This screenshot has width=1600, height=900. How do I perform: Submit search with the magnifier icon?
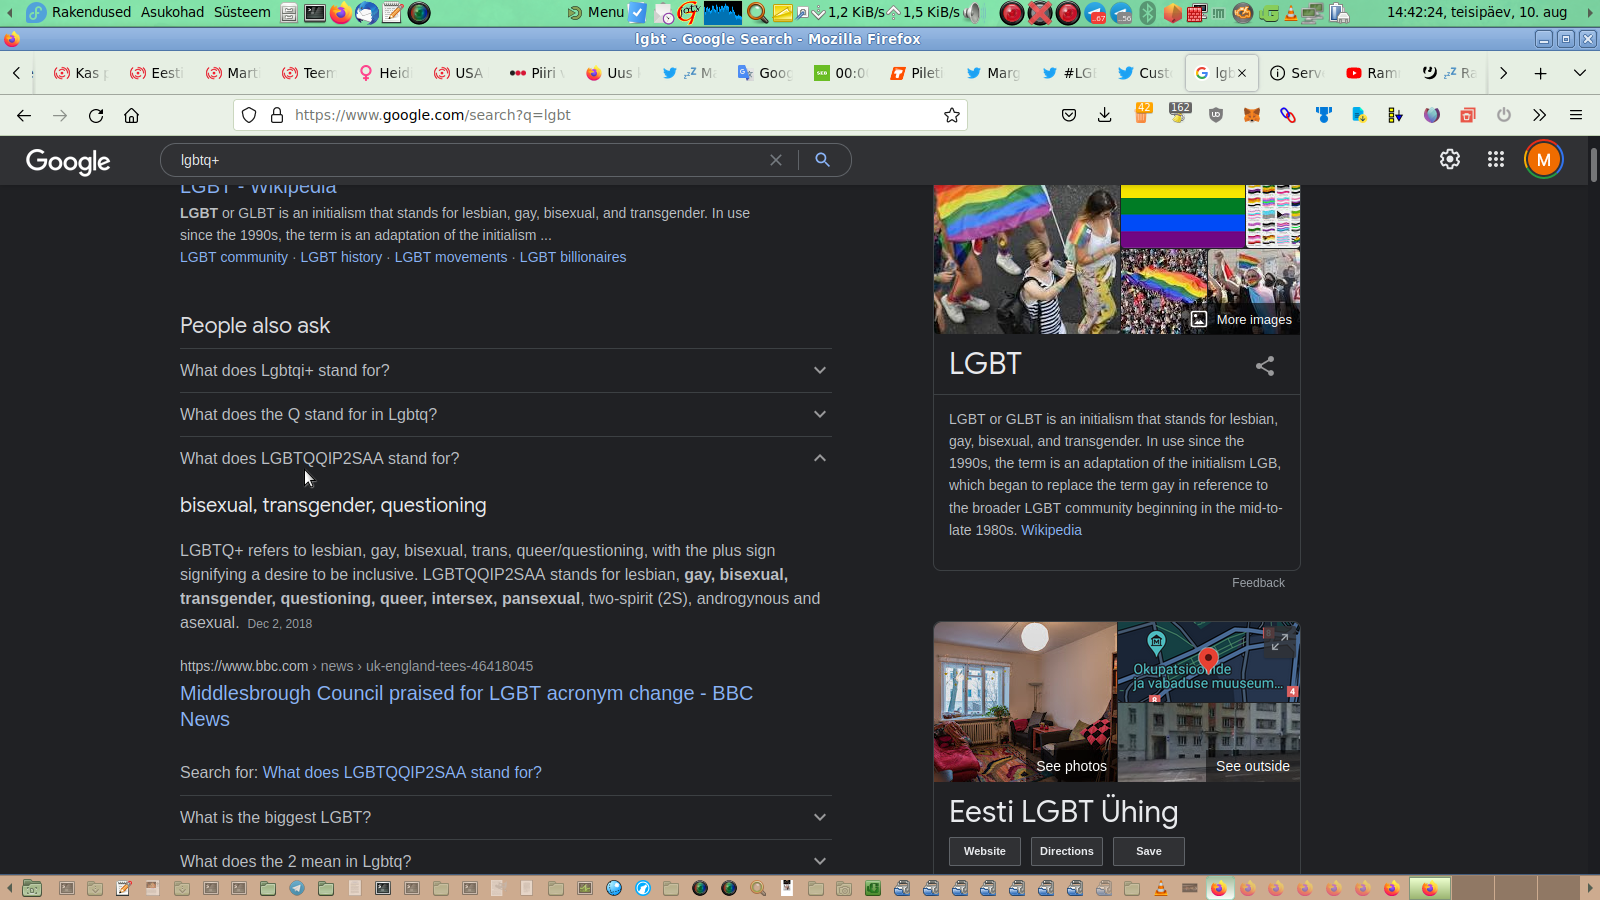(x=822, y=160)
